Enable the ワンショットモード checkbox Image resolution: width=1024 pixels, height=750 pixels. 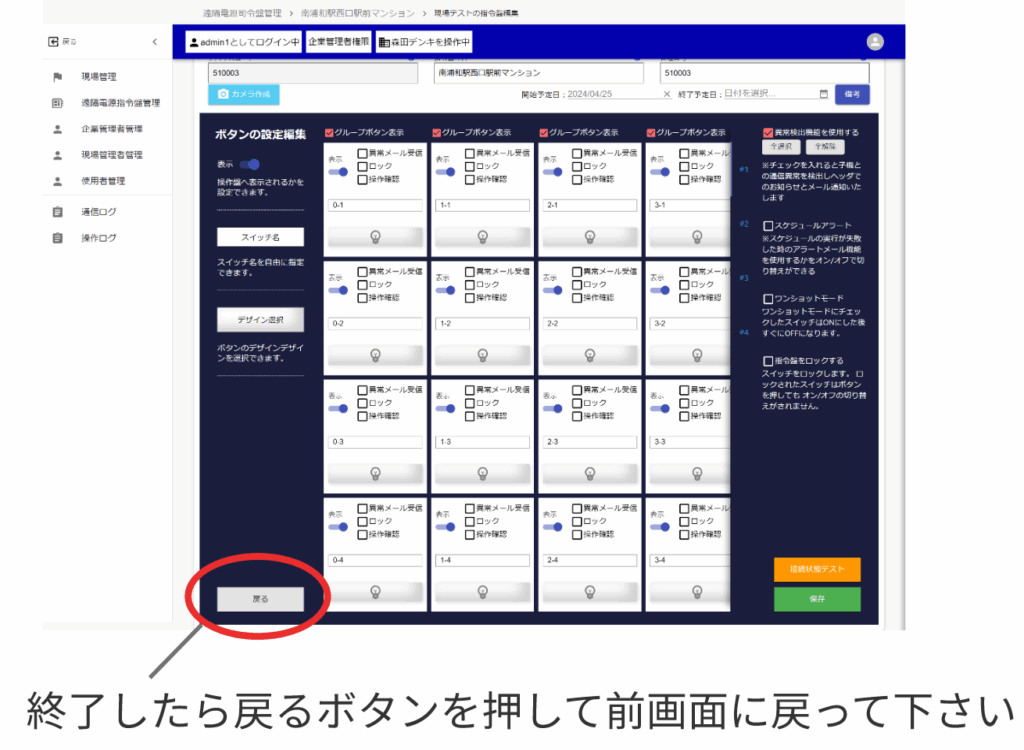click(x=768, y=299)
